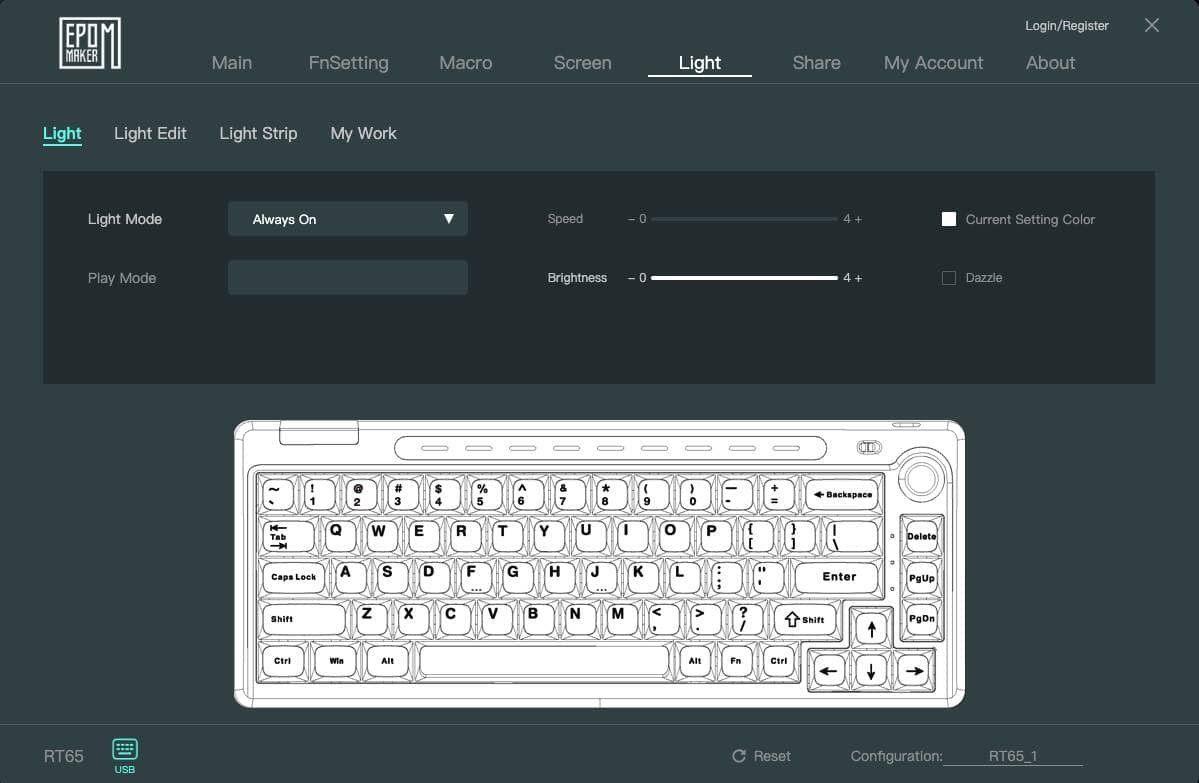Open the Play Mode dropdown field
This screenshot has height=783, width=1199.
point(347,278)
